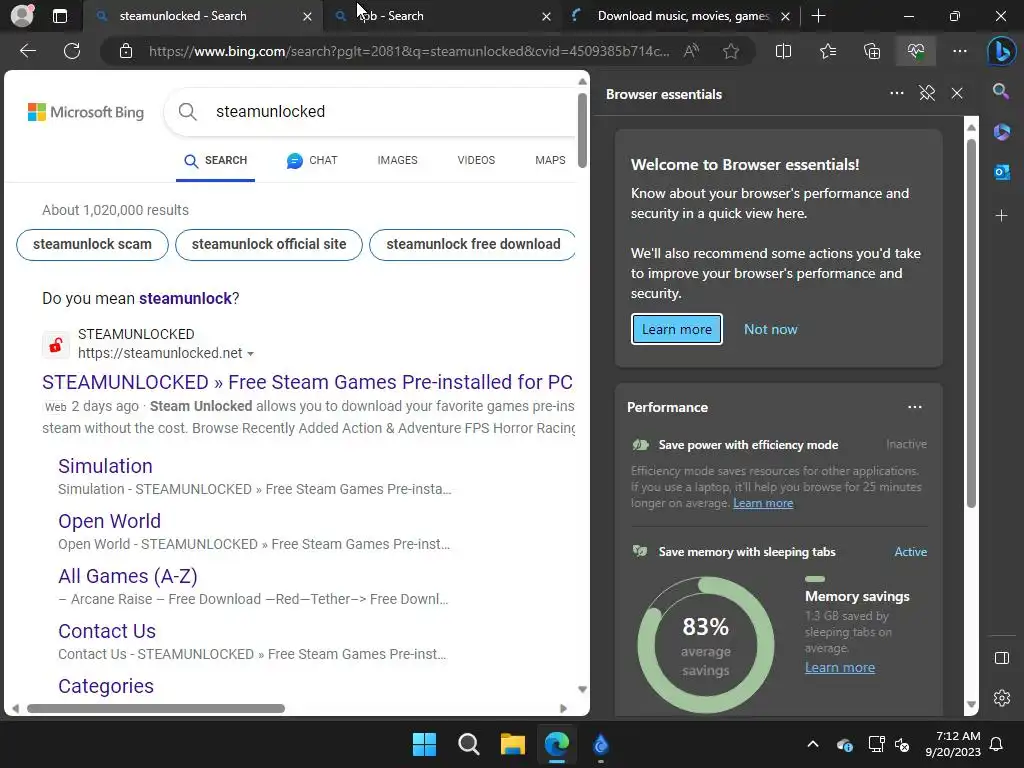This screenshot has width=1024, height=768.
Task: Open STEAMUNLOCKED Free Steam Games result
Action: (x=307, y=382)
